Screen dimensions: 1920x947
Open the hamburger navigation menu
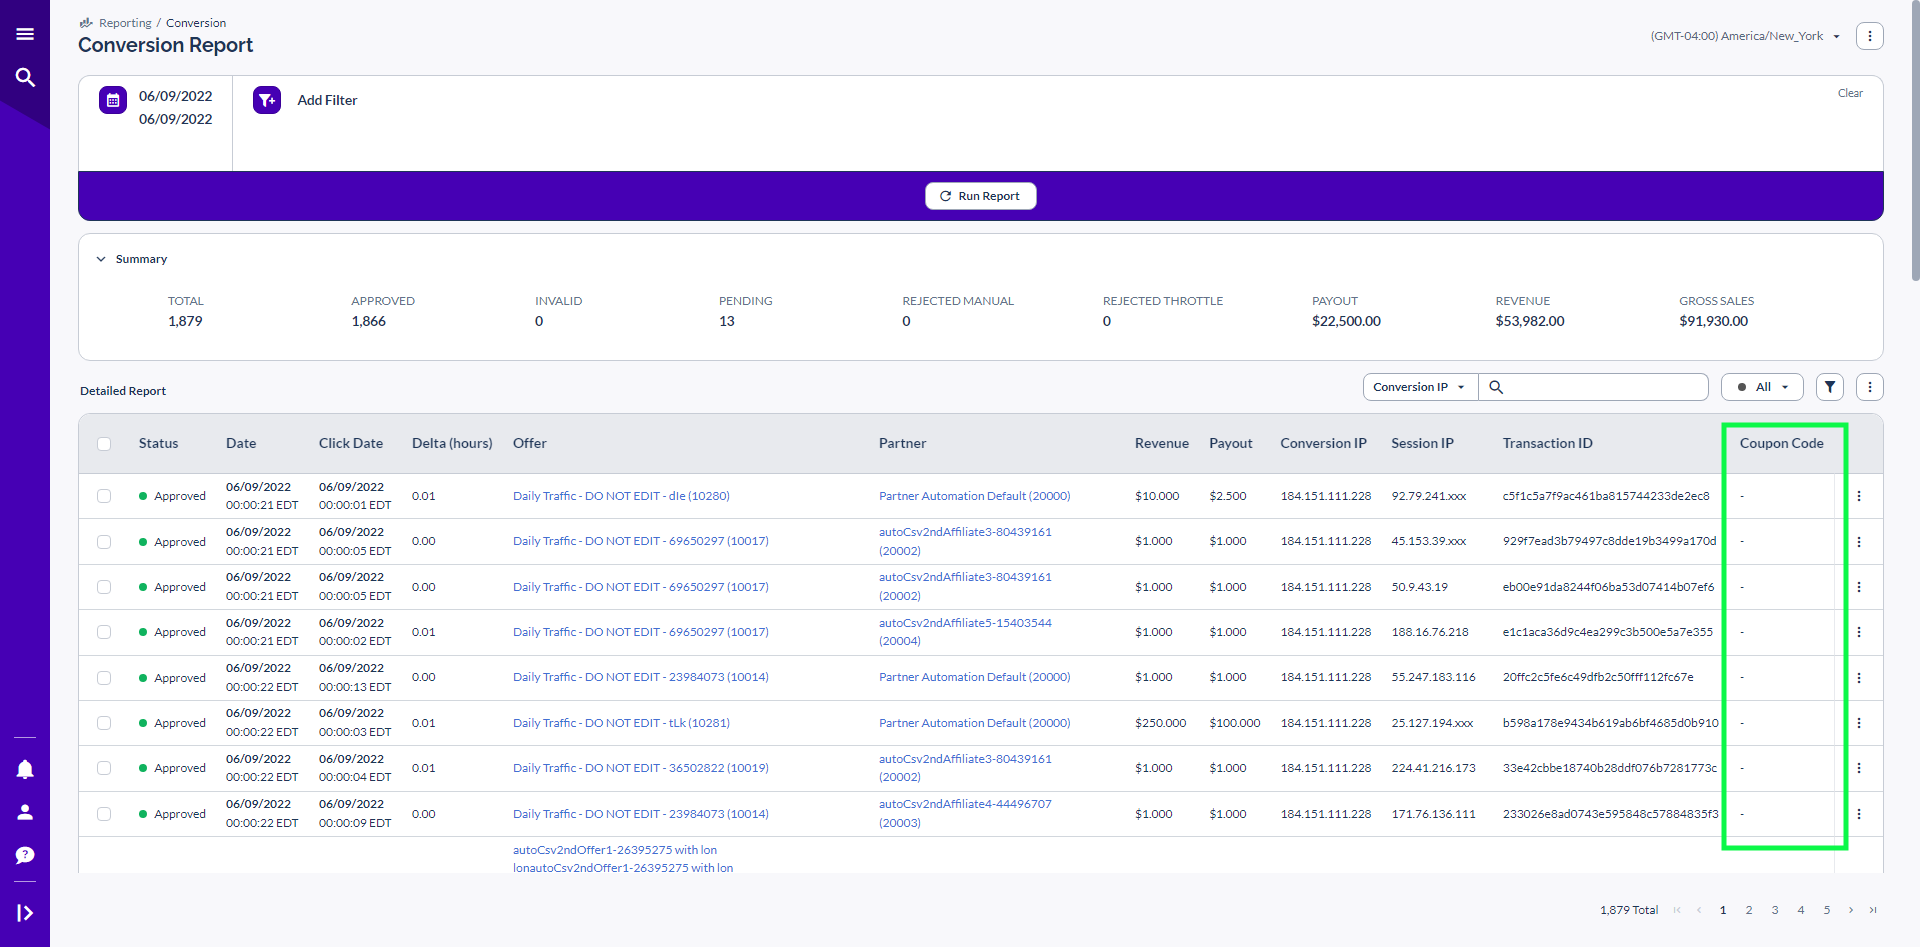coord(25,34)
